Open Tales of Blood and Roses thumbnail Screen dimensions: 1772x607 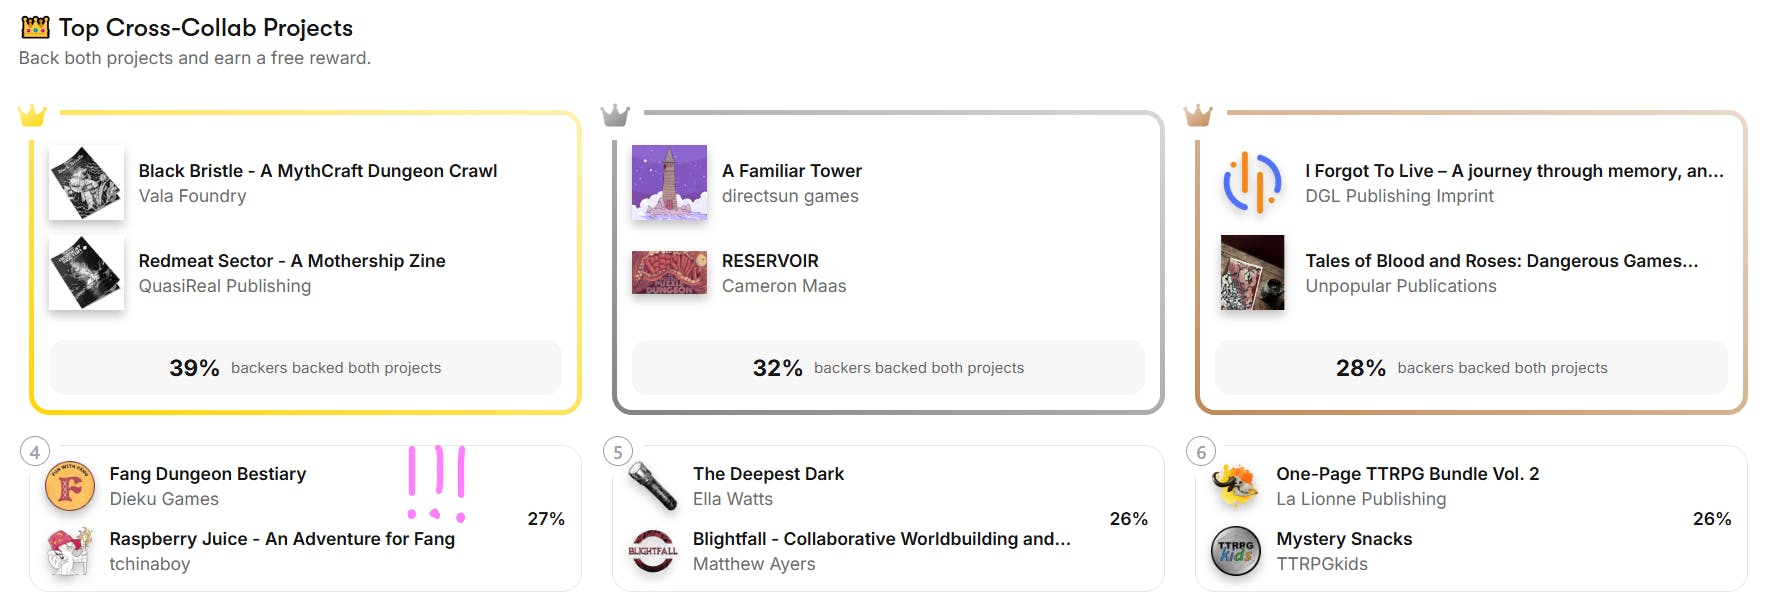[x=1252, y=273]
